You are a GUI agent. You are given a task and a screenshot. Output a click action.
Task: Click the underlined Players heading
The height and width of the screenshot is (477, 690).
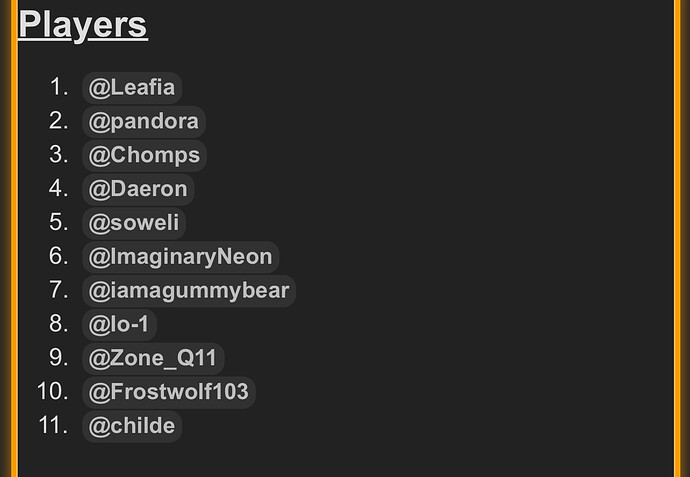pyautogui.click(x=83, y=26)
